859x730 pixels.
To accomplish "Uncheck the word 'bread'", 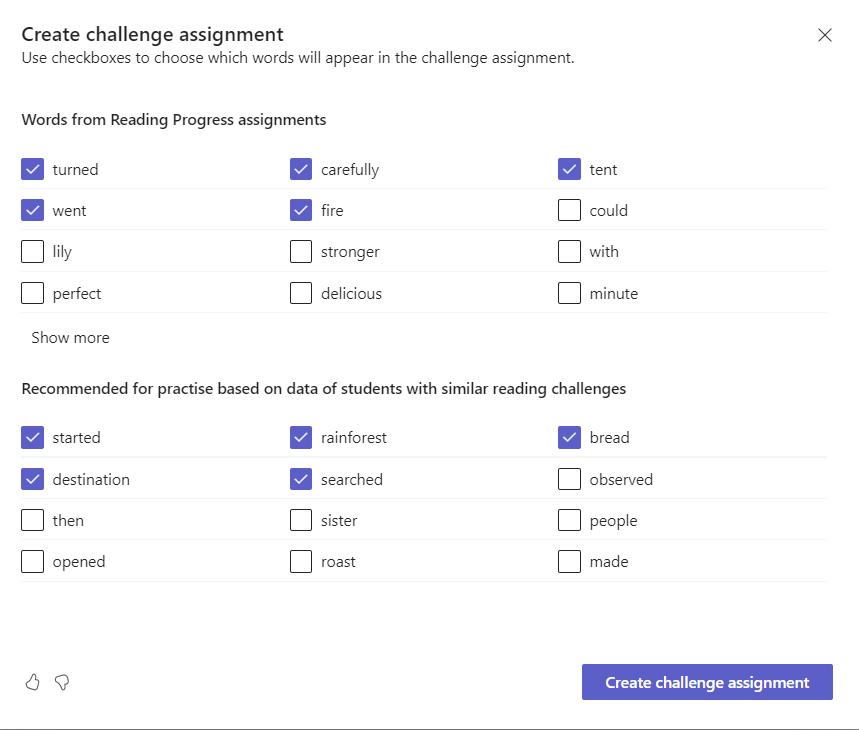I will pyautogui.click(x=569, y=437).
